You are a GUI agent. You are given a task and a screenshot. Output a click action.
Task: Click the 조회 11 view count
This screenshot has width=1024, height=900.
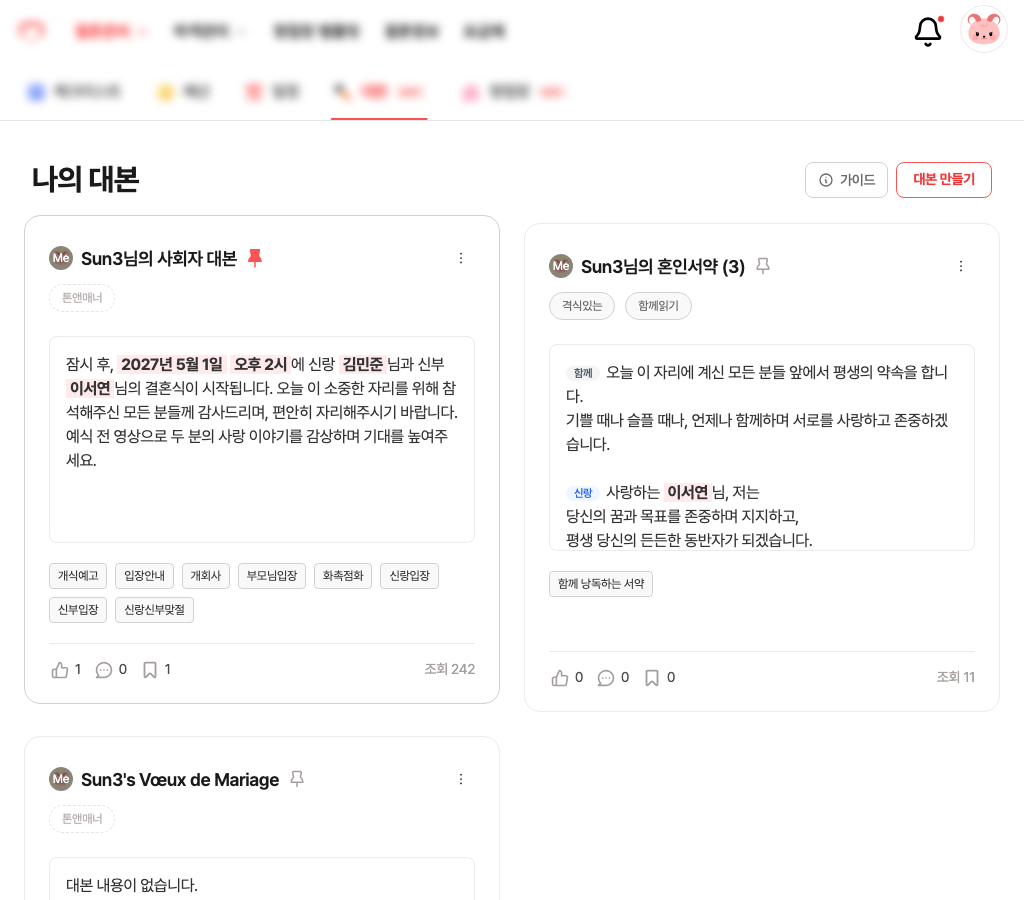(955, 677)
